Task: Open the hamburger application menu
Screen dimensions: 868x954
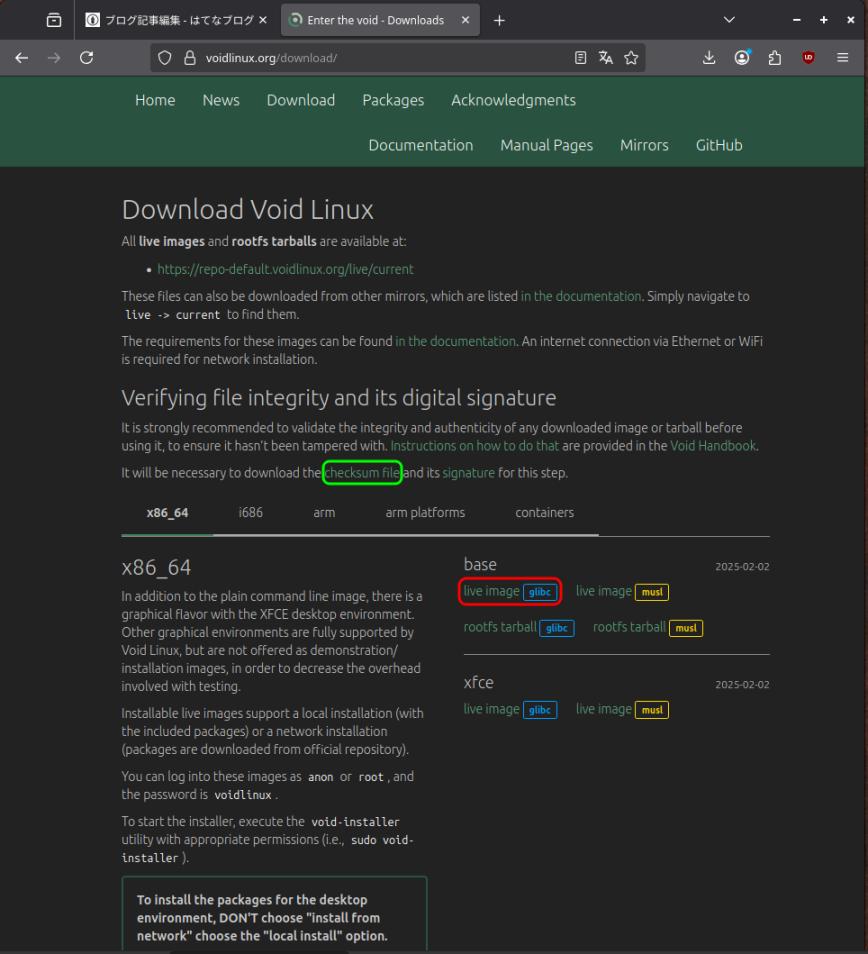Action: pyautogui.click(x=842, y=58)
